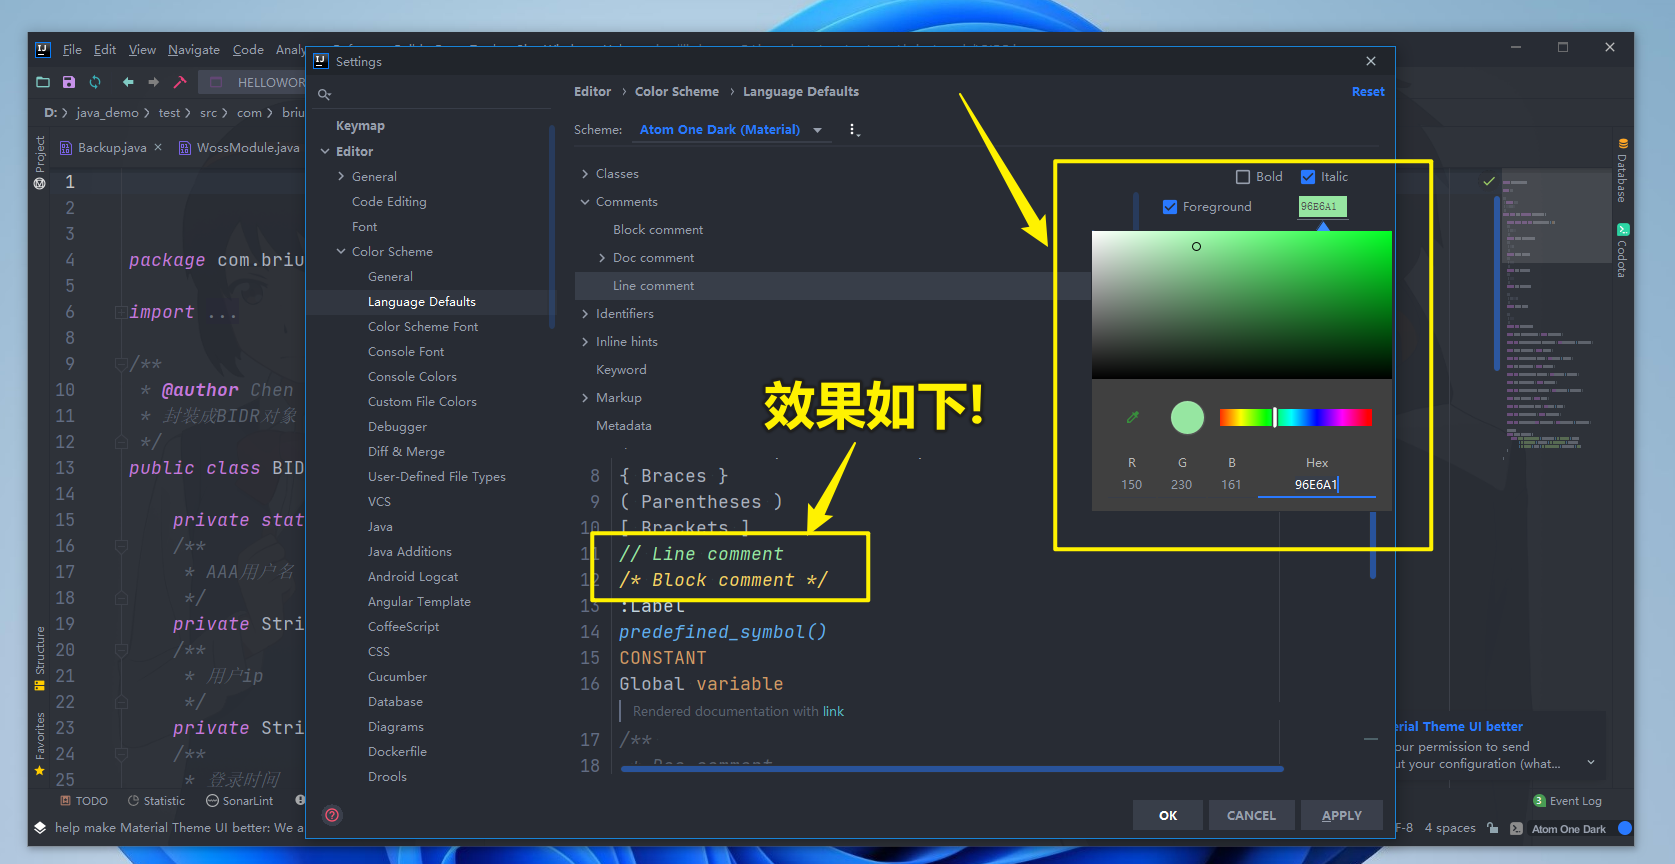Click the Open folder toolbar icon

tap(43, 82)
